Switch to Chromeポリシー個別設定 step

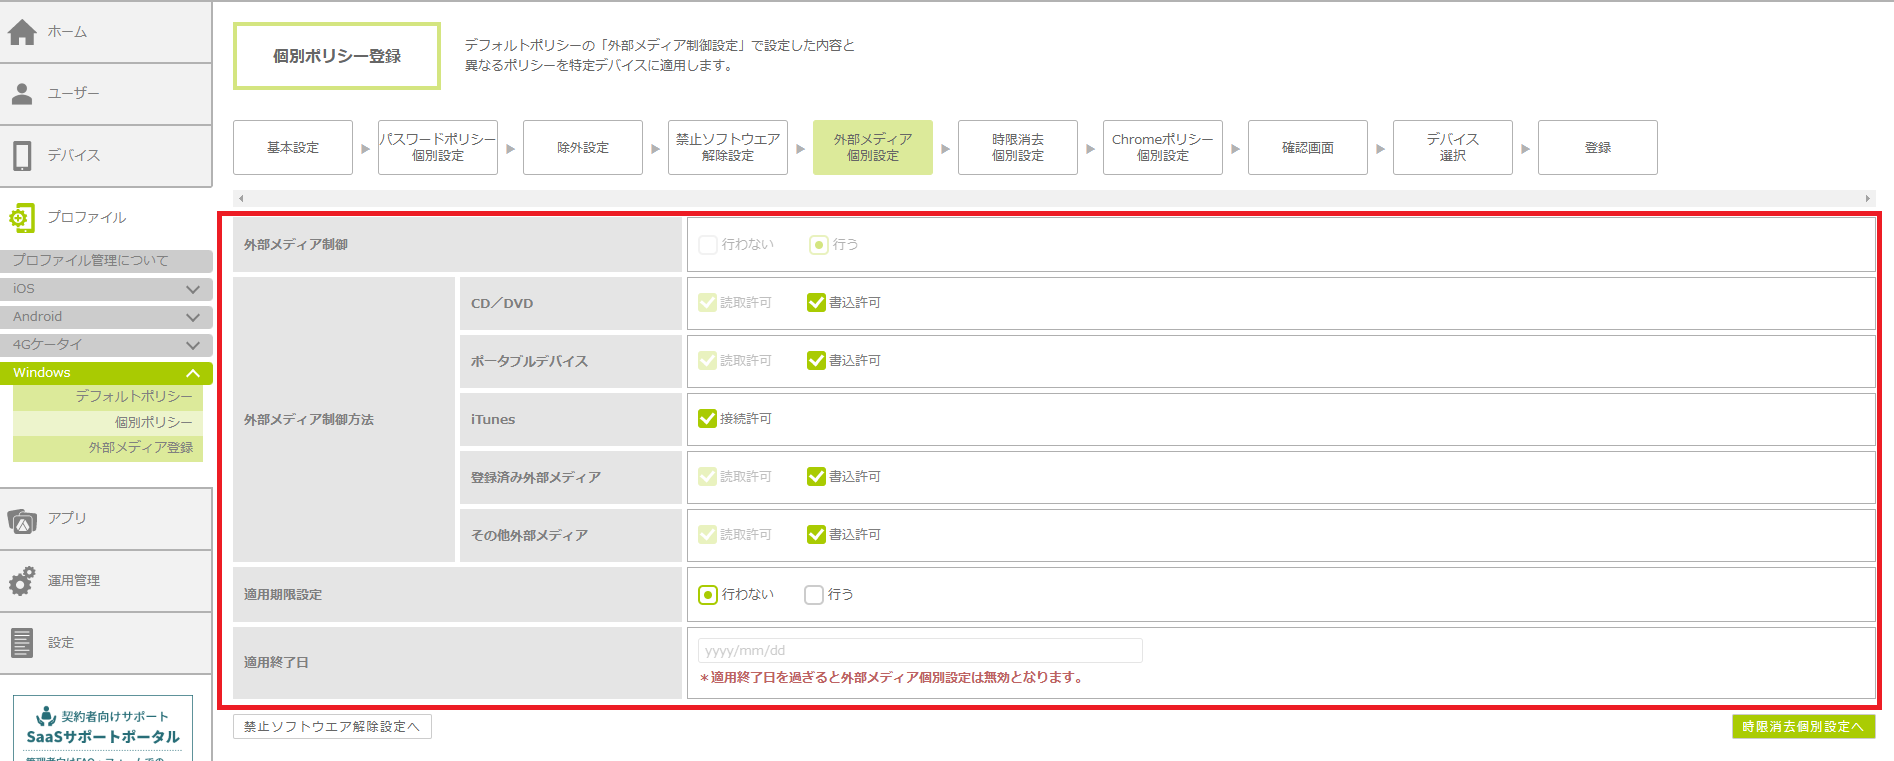[x=1162, y=148]
